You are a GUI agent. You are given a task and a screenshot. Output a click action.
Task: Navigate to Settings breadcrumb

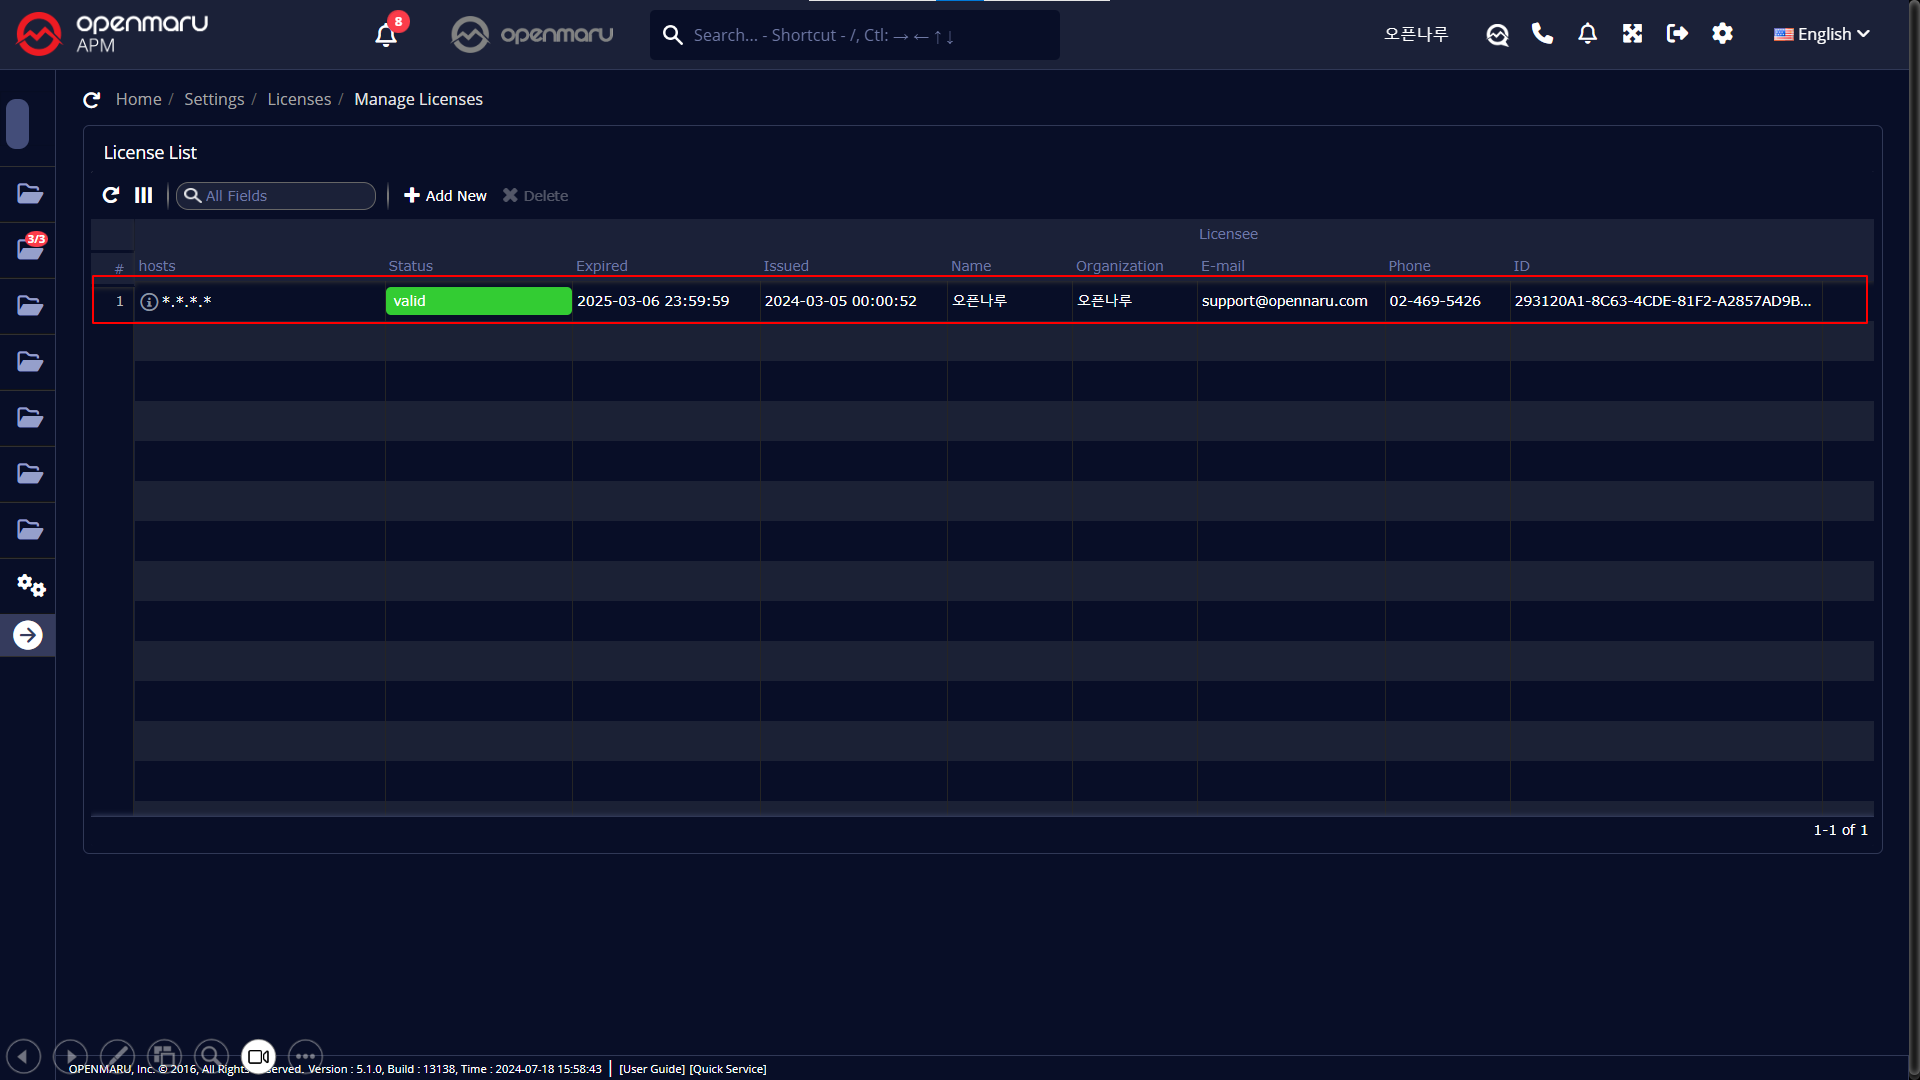point(214,99)
